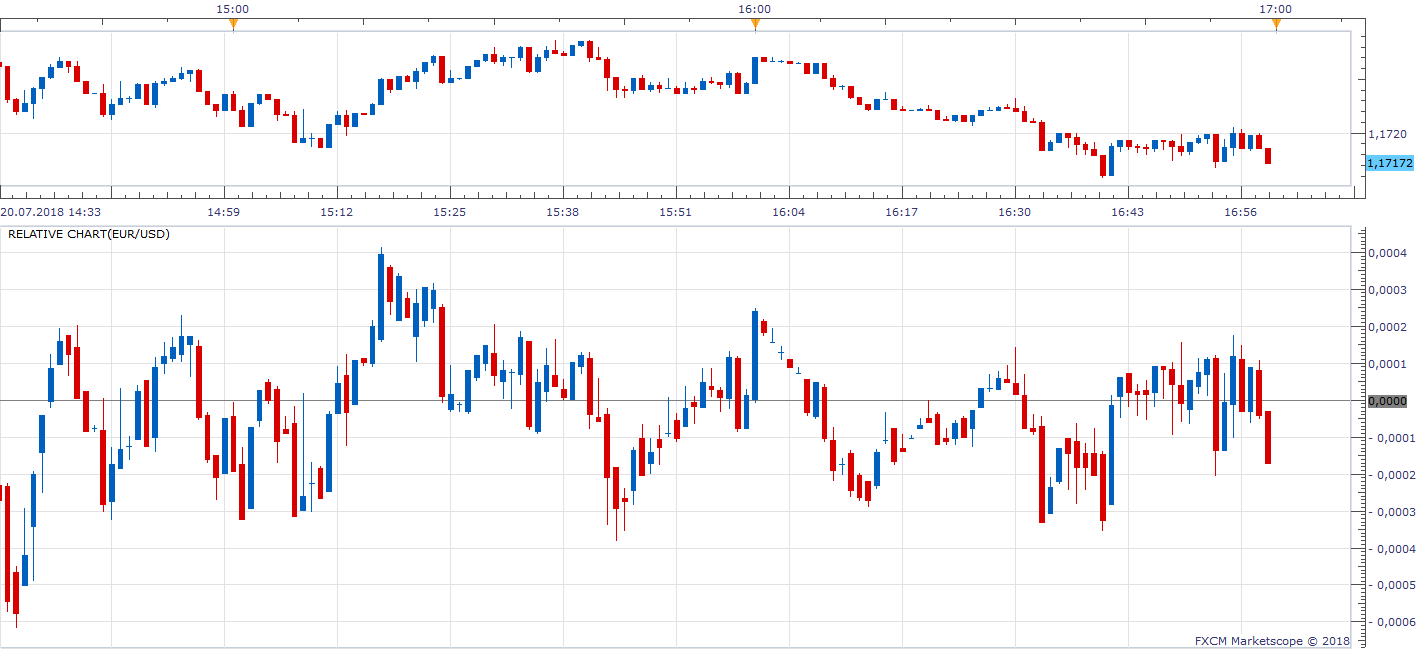Click the 16:43 time axis label
Screen dimensions: 1423x649
click(x=1127, y=212)
